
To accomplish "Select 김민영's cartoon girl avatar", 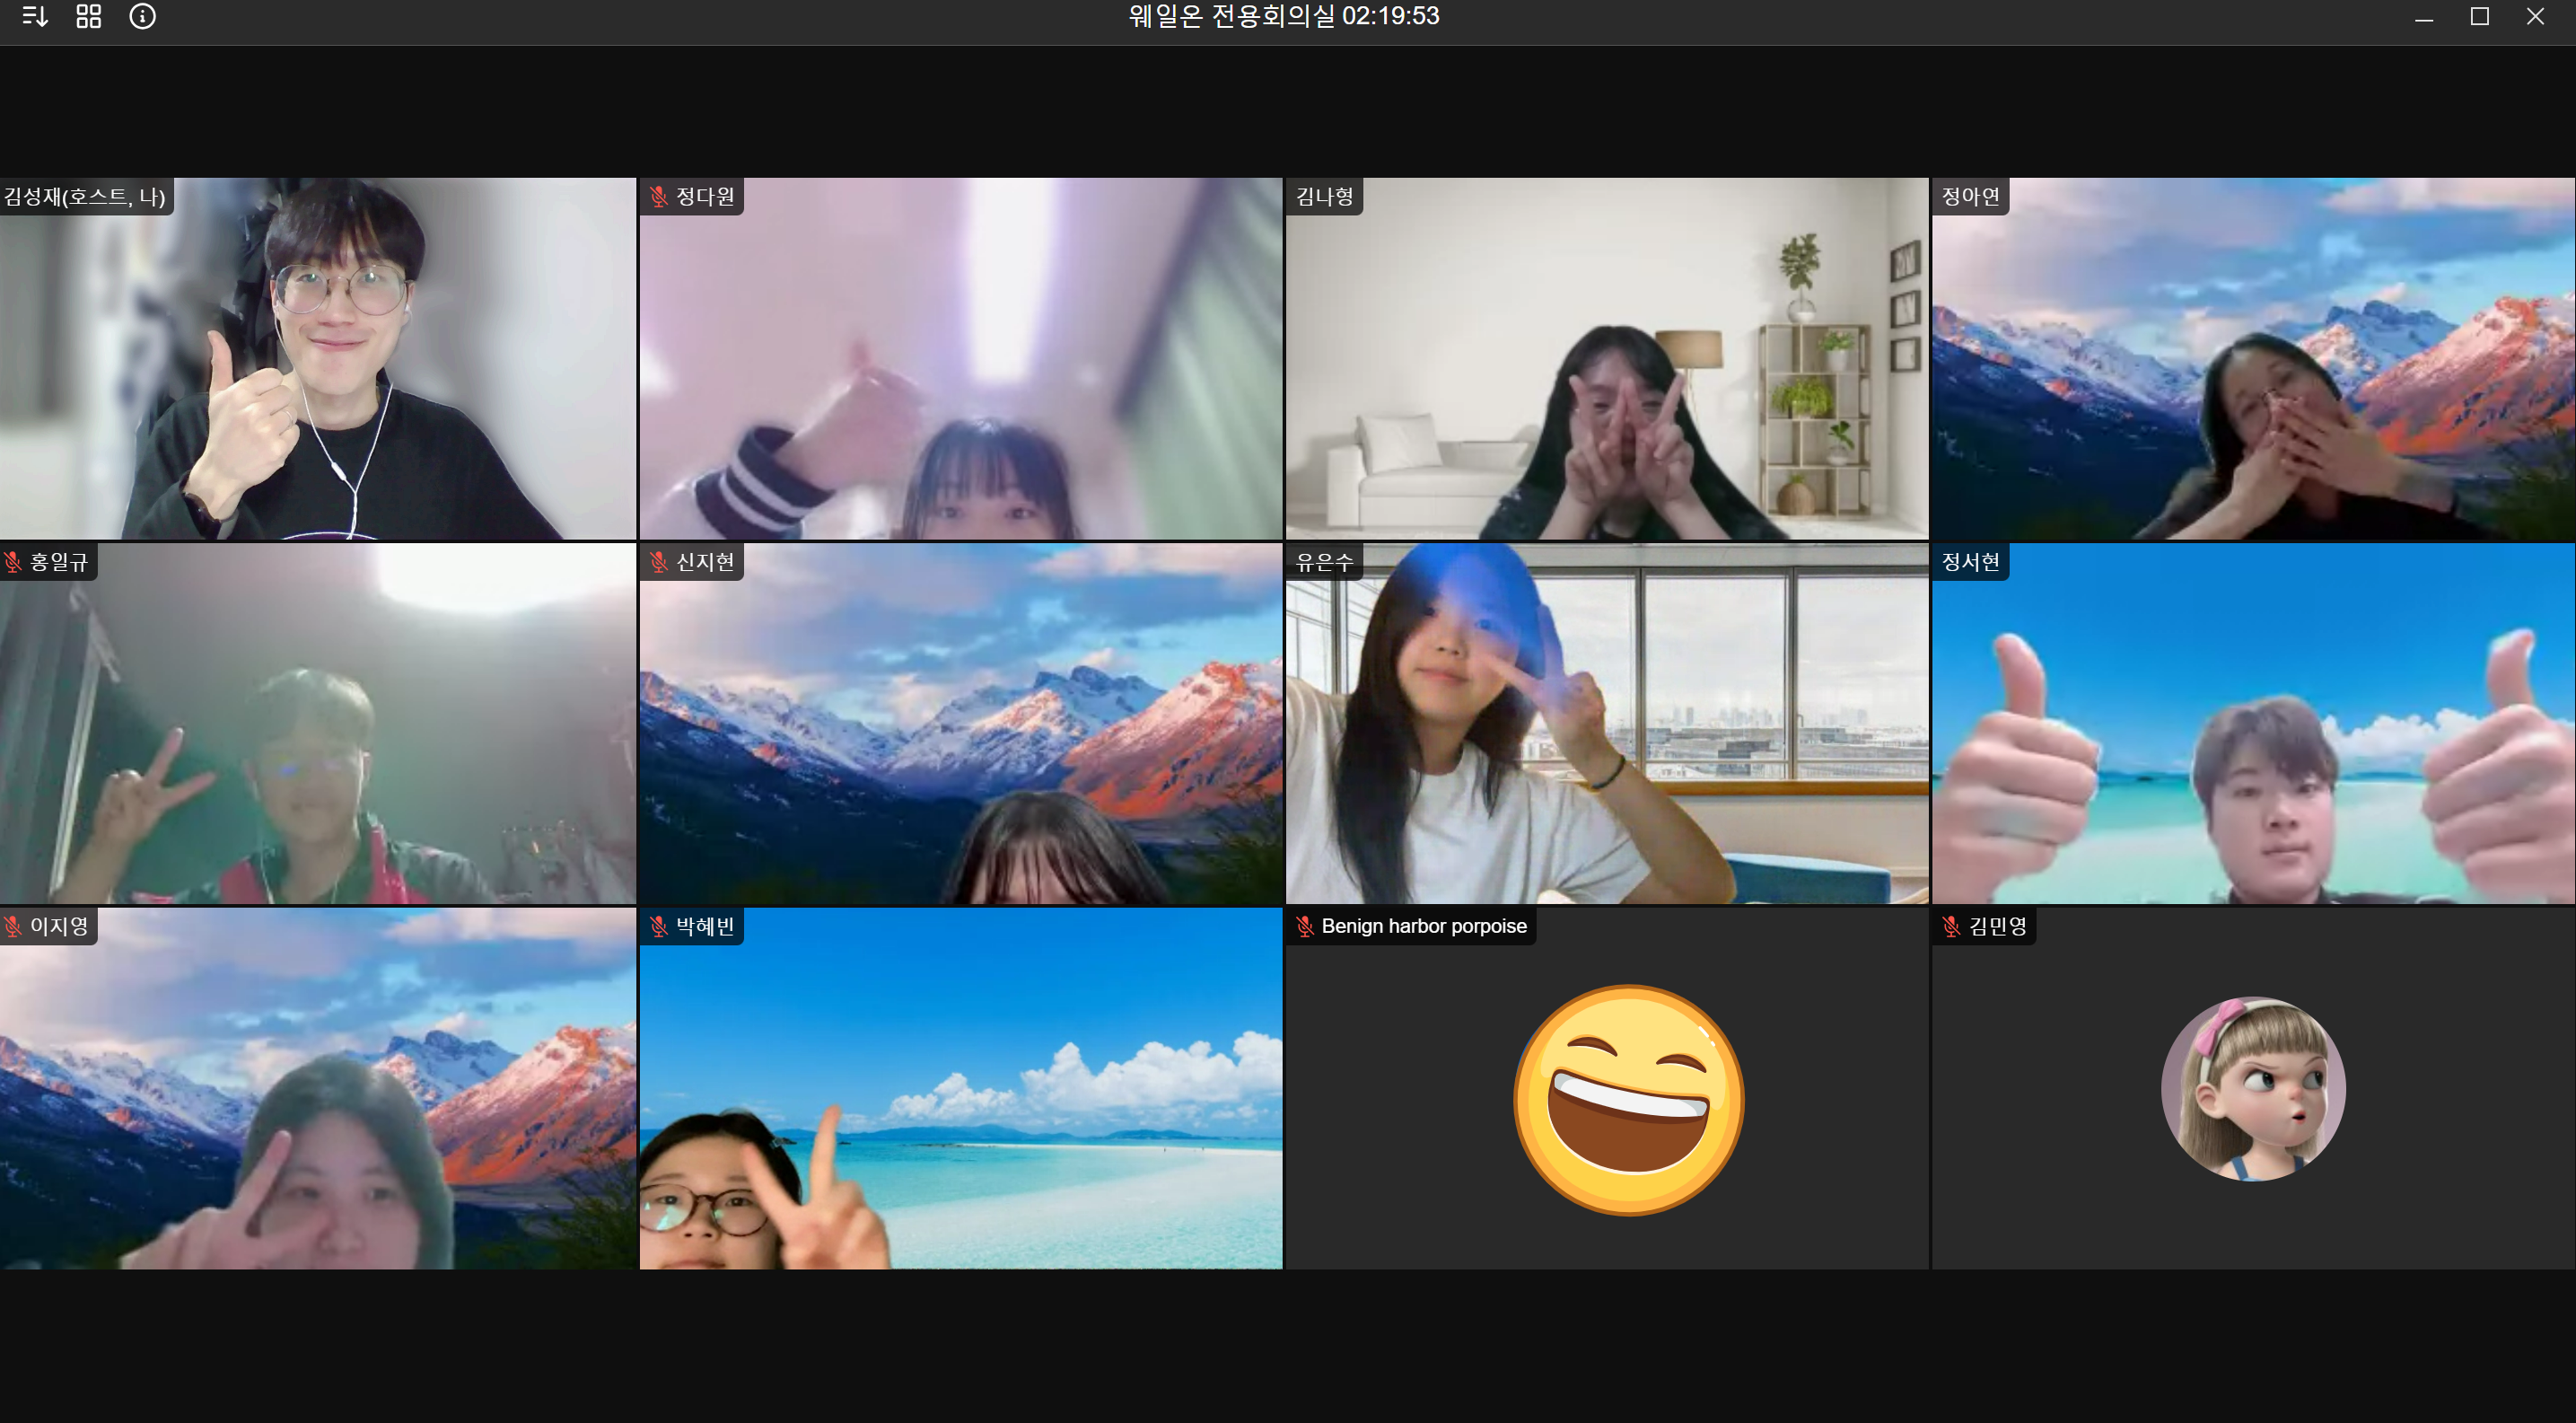I will click(x=2253, y=1089).
